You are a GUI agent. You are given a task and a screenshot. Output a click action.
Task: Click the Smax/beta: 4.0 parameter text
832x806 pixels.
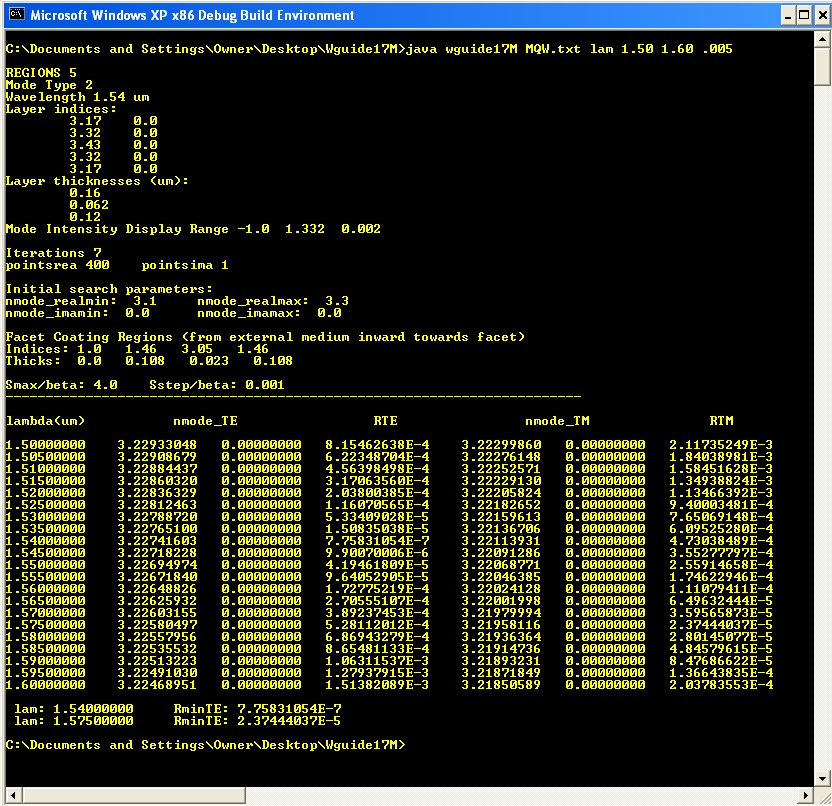tap(62, 385)
